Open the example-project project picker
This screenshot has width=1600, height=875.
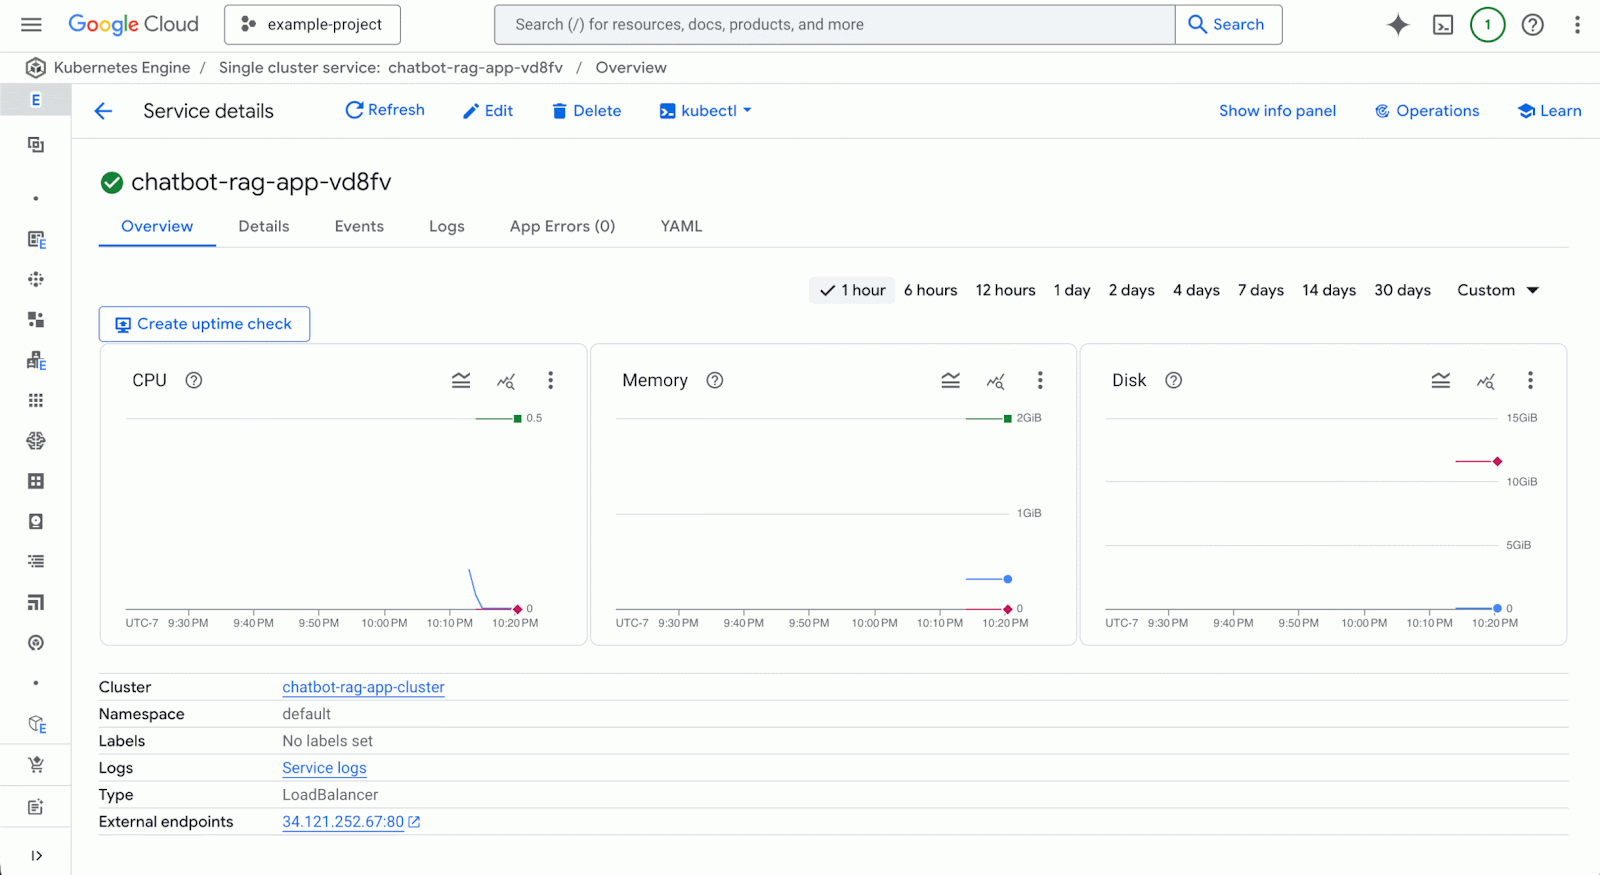(313, 25)
